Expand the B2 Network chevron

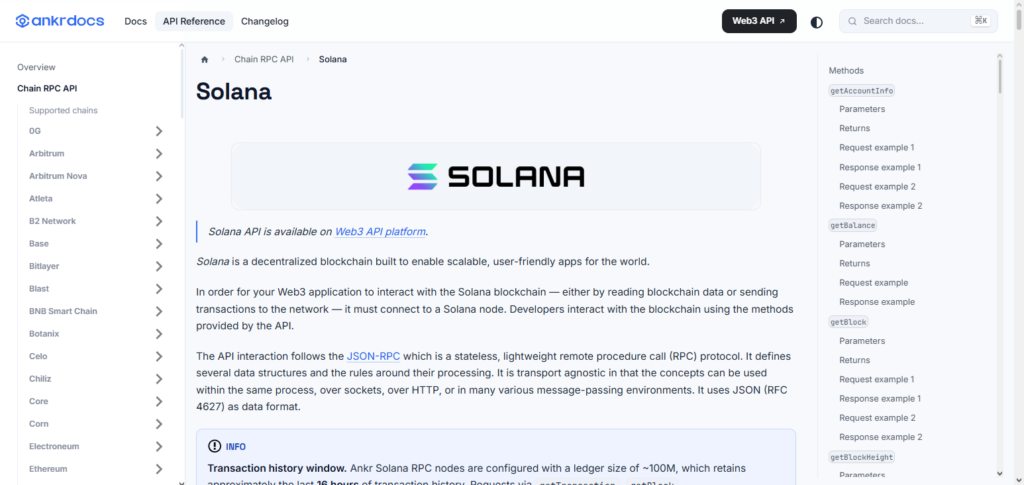[x=159, y=221]
